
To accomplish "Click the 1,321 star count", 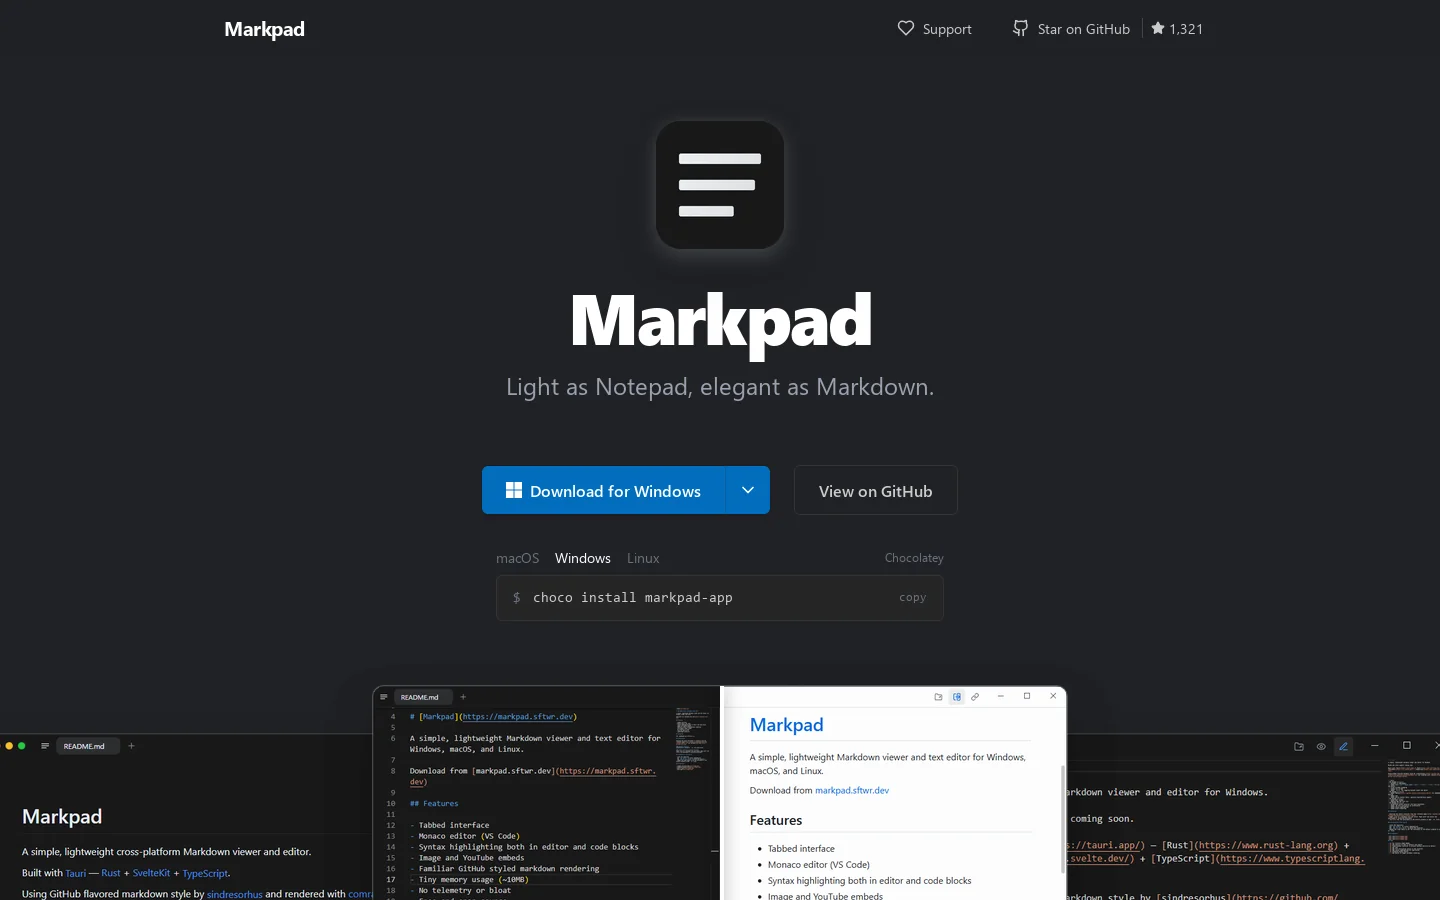I will [1177, 29].
